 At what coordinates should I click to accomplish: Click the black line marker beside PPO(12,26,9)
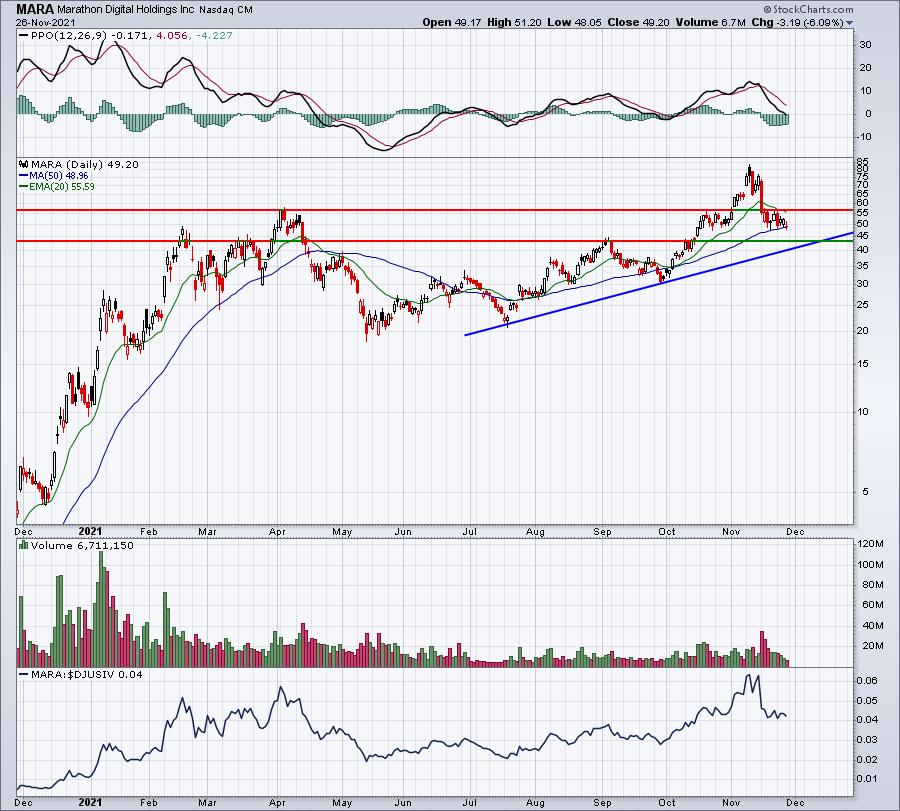pos(24,36)
